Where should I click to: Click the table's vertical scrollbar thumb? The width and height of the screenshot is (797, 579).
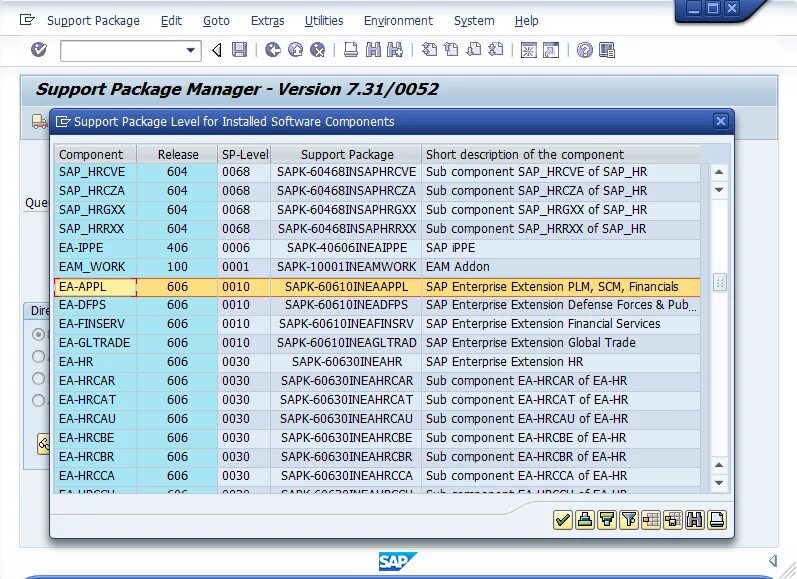coord(719,282)
